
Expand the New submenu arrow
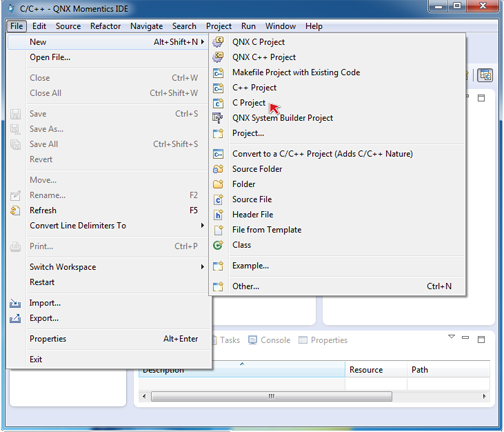(x=202, y=42)
